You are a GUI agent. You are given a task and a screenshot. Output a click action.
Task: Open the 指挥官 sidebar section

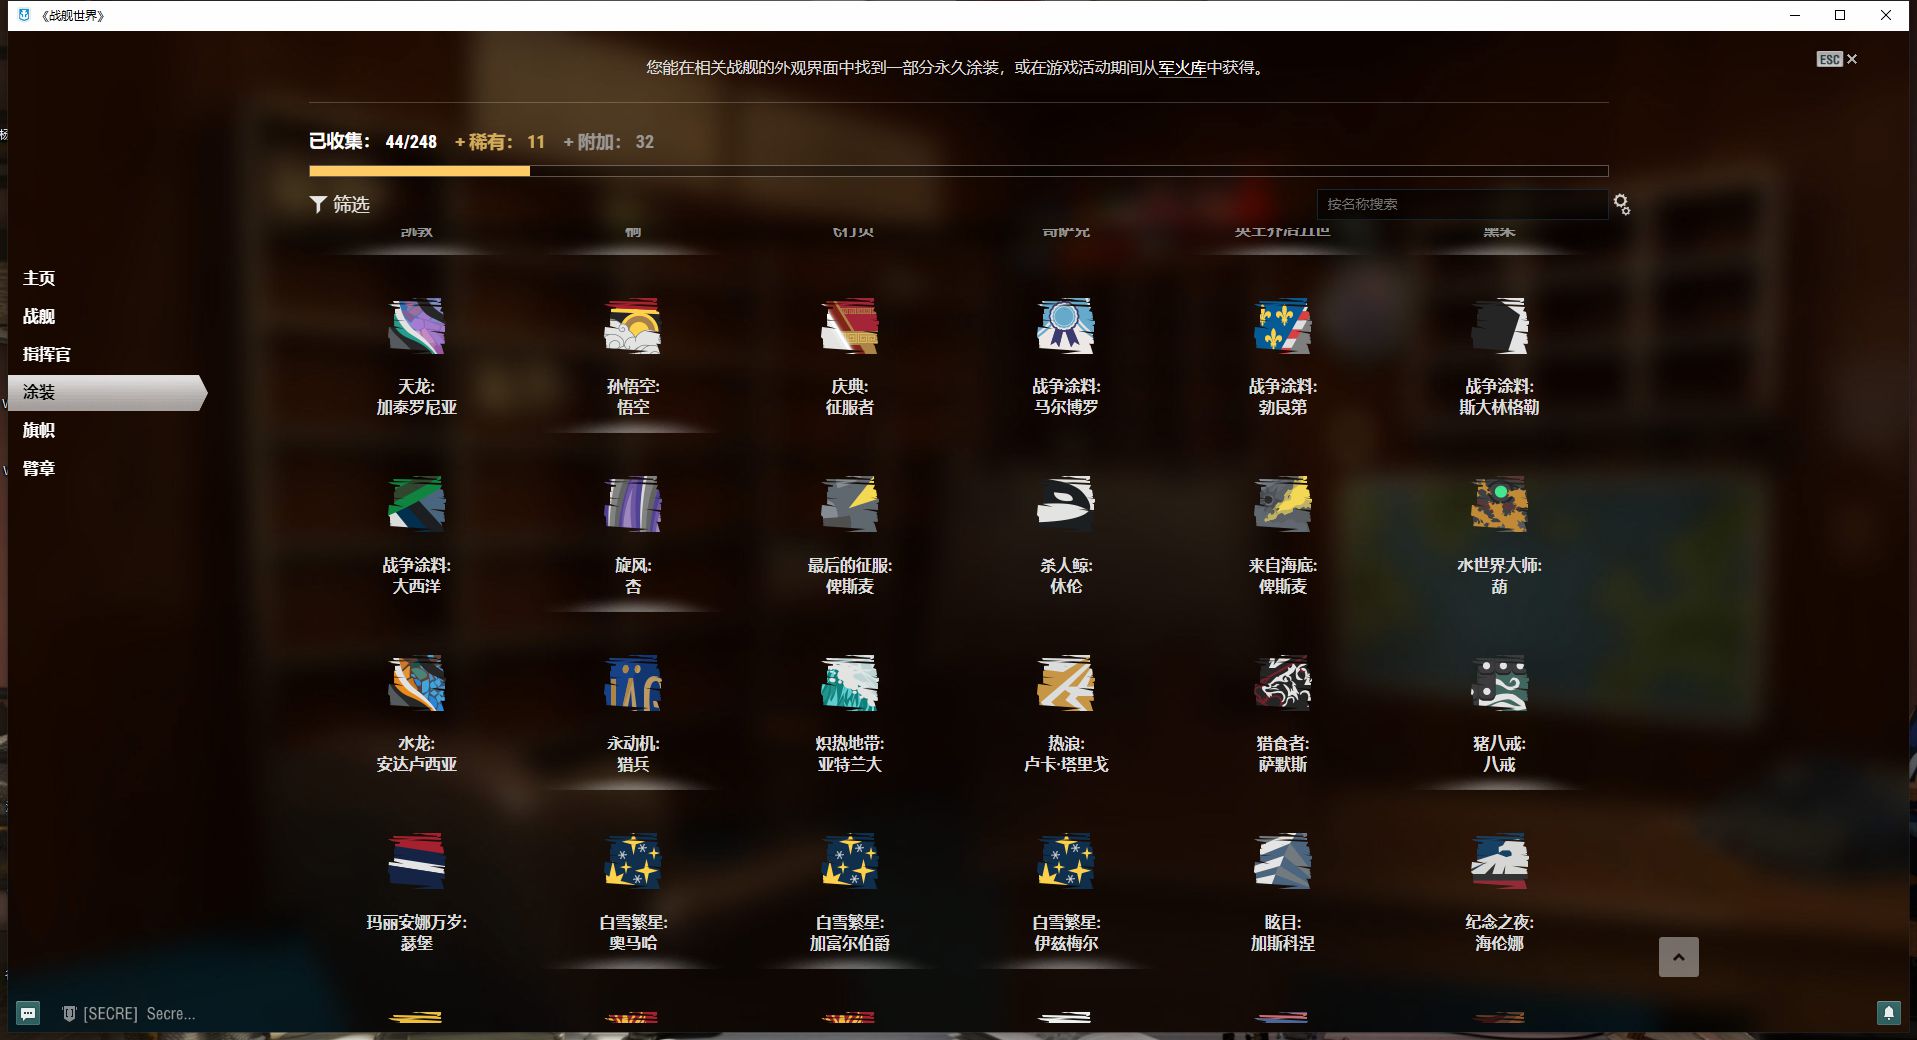point(47,354)
